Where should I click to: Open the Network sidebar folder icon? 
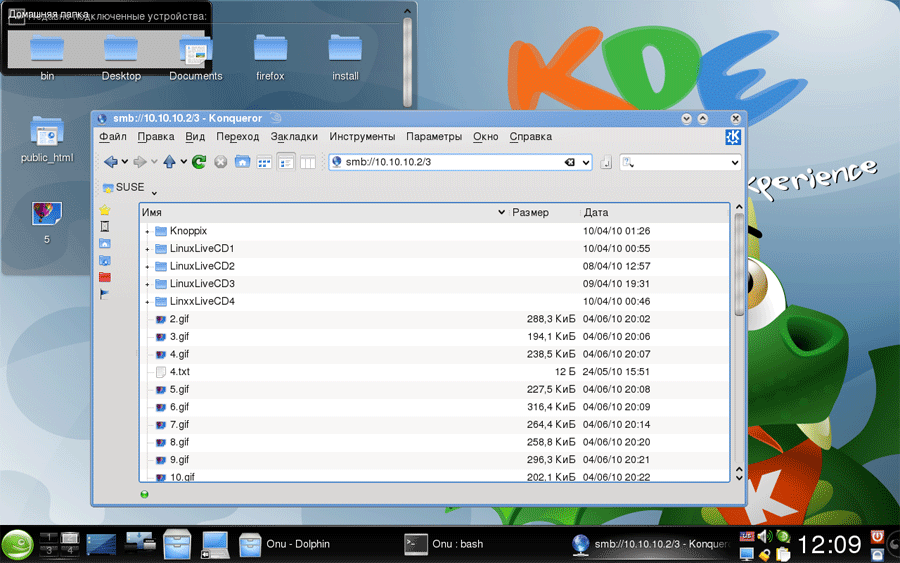click(104, 261)
